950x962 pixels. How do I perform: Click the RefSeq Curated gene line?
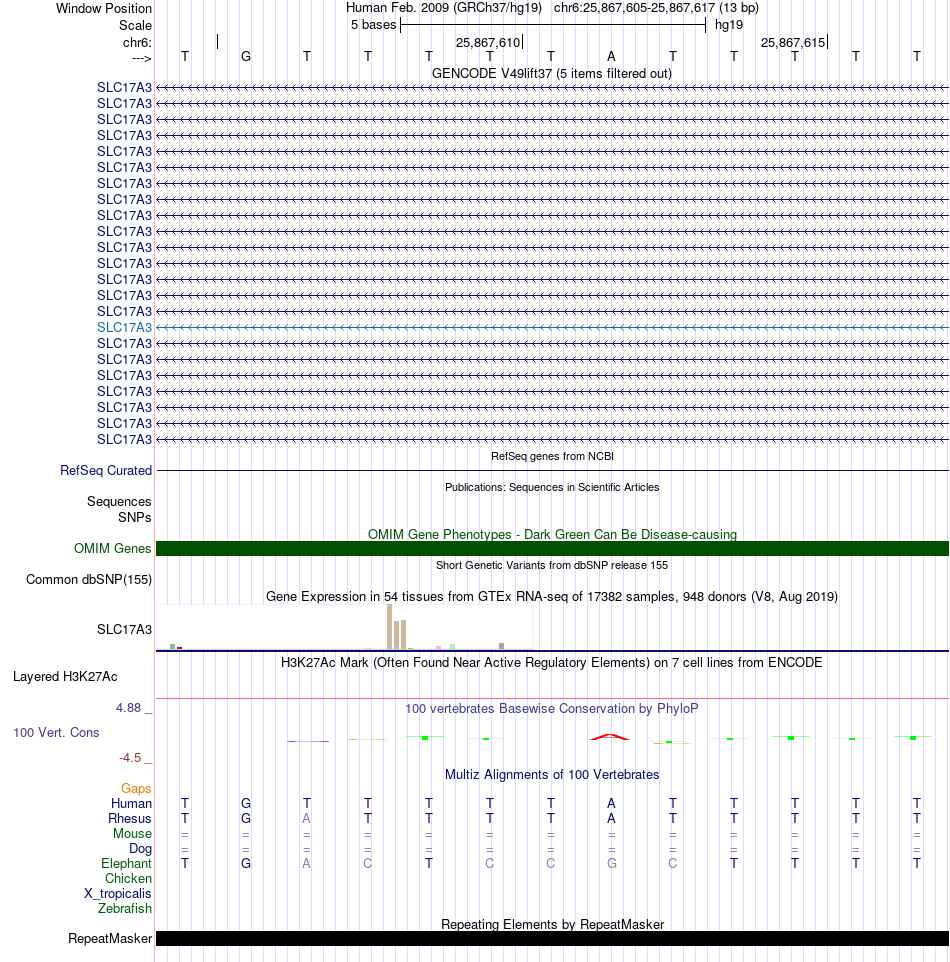click(x=552, y=471)
